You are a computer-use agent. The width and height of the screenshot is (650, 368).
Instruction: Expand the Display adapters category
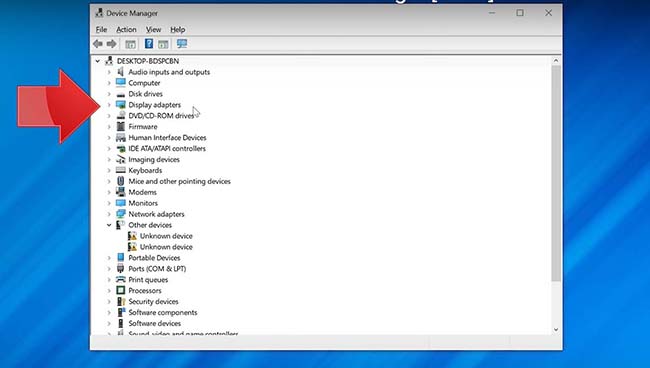point(109,104)
